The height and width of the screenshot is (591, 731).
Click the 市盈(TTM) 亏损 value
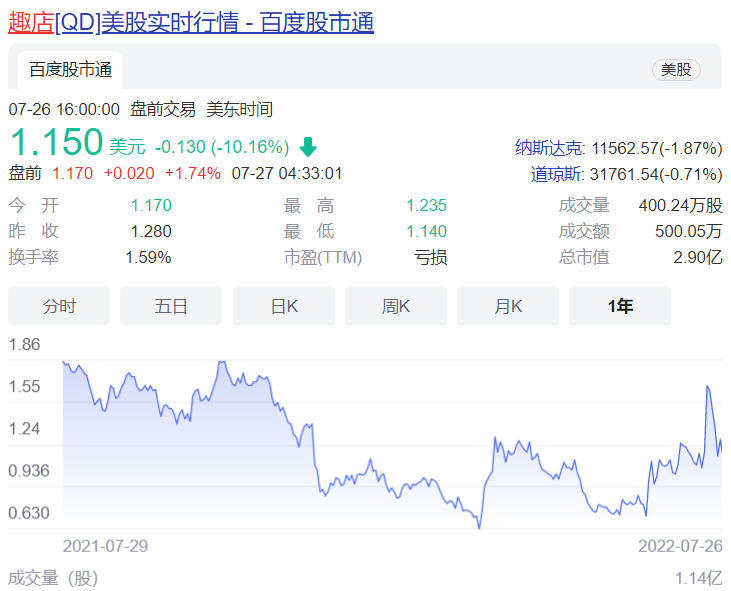pos(430,257)
